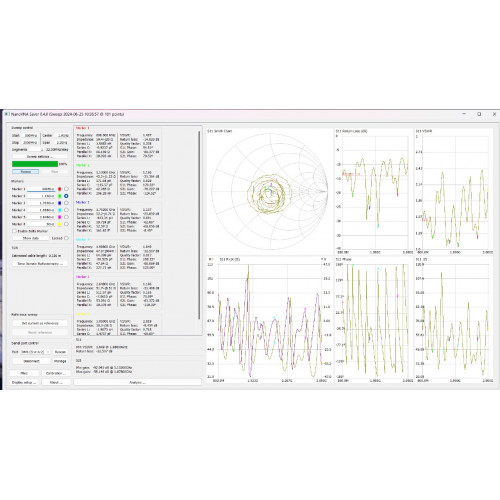Click the Marker 2 heading in data panel
Viewport: 500px width, 500px height.
click(x=83, y=165)
